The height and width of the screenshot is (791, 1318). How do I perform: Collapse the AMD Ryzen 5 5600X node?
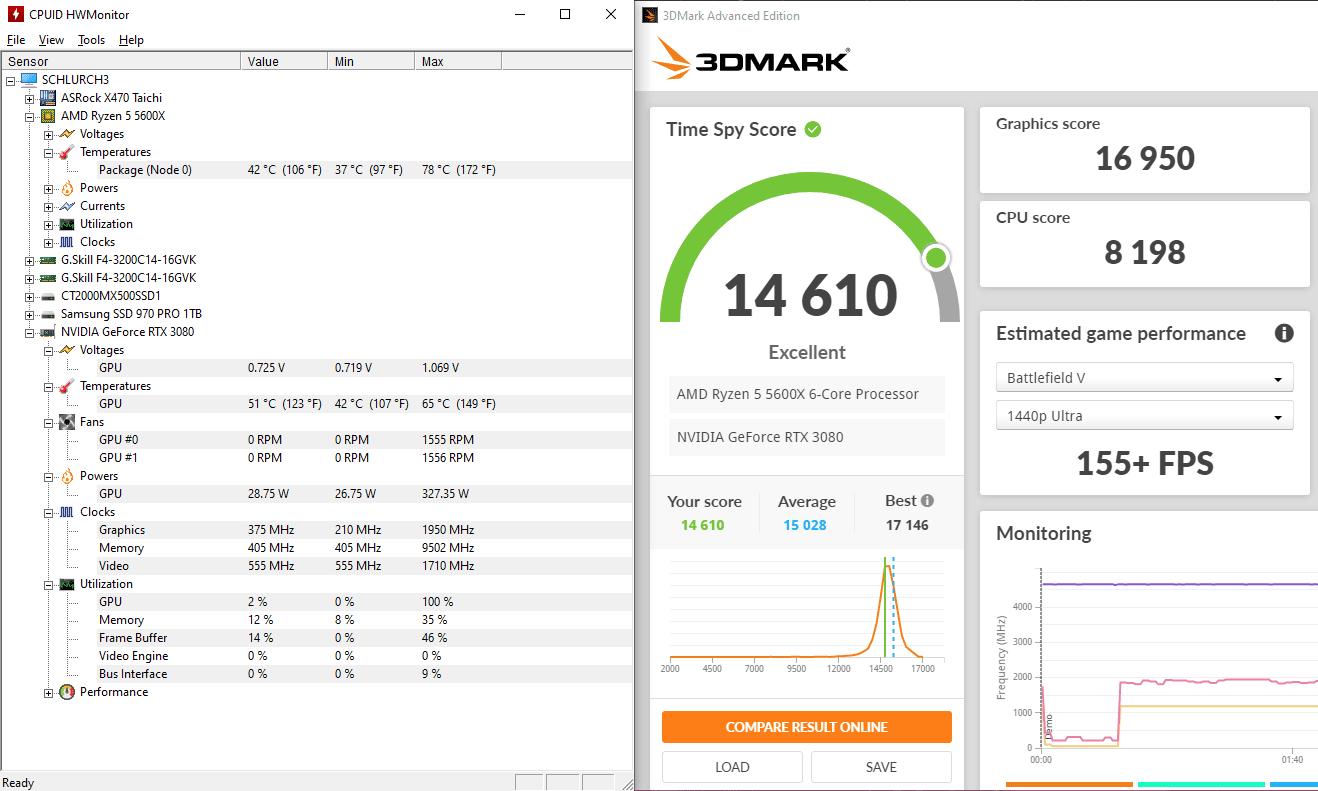tap(30, 116)
